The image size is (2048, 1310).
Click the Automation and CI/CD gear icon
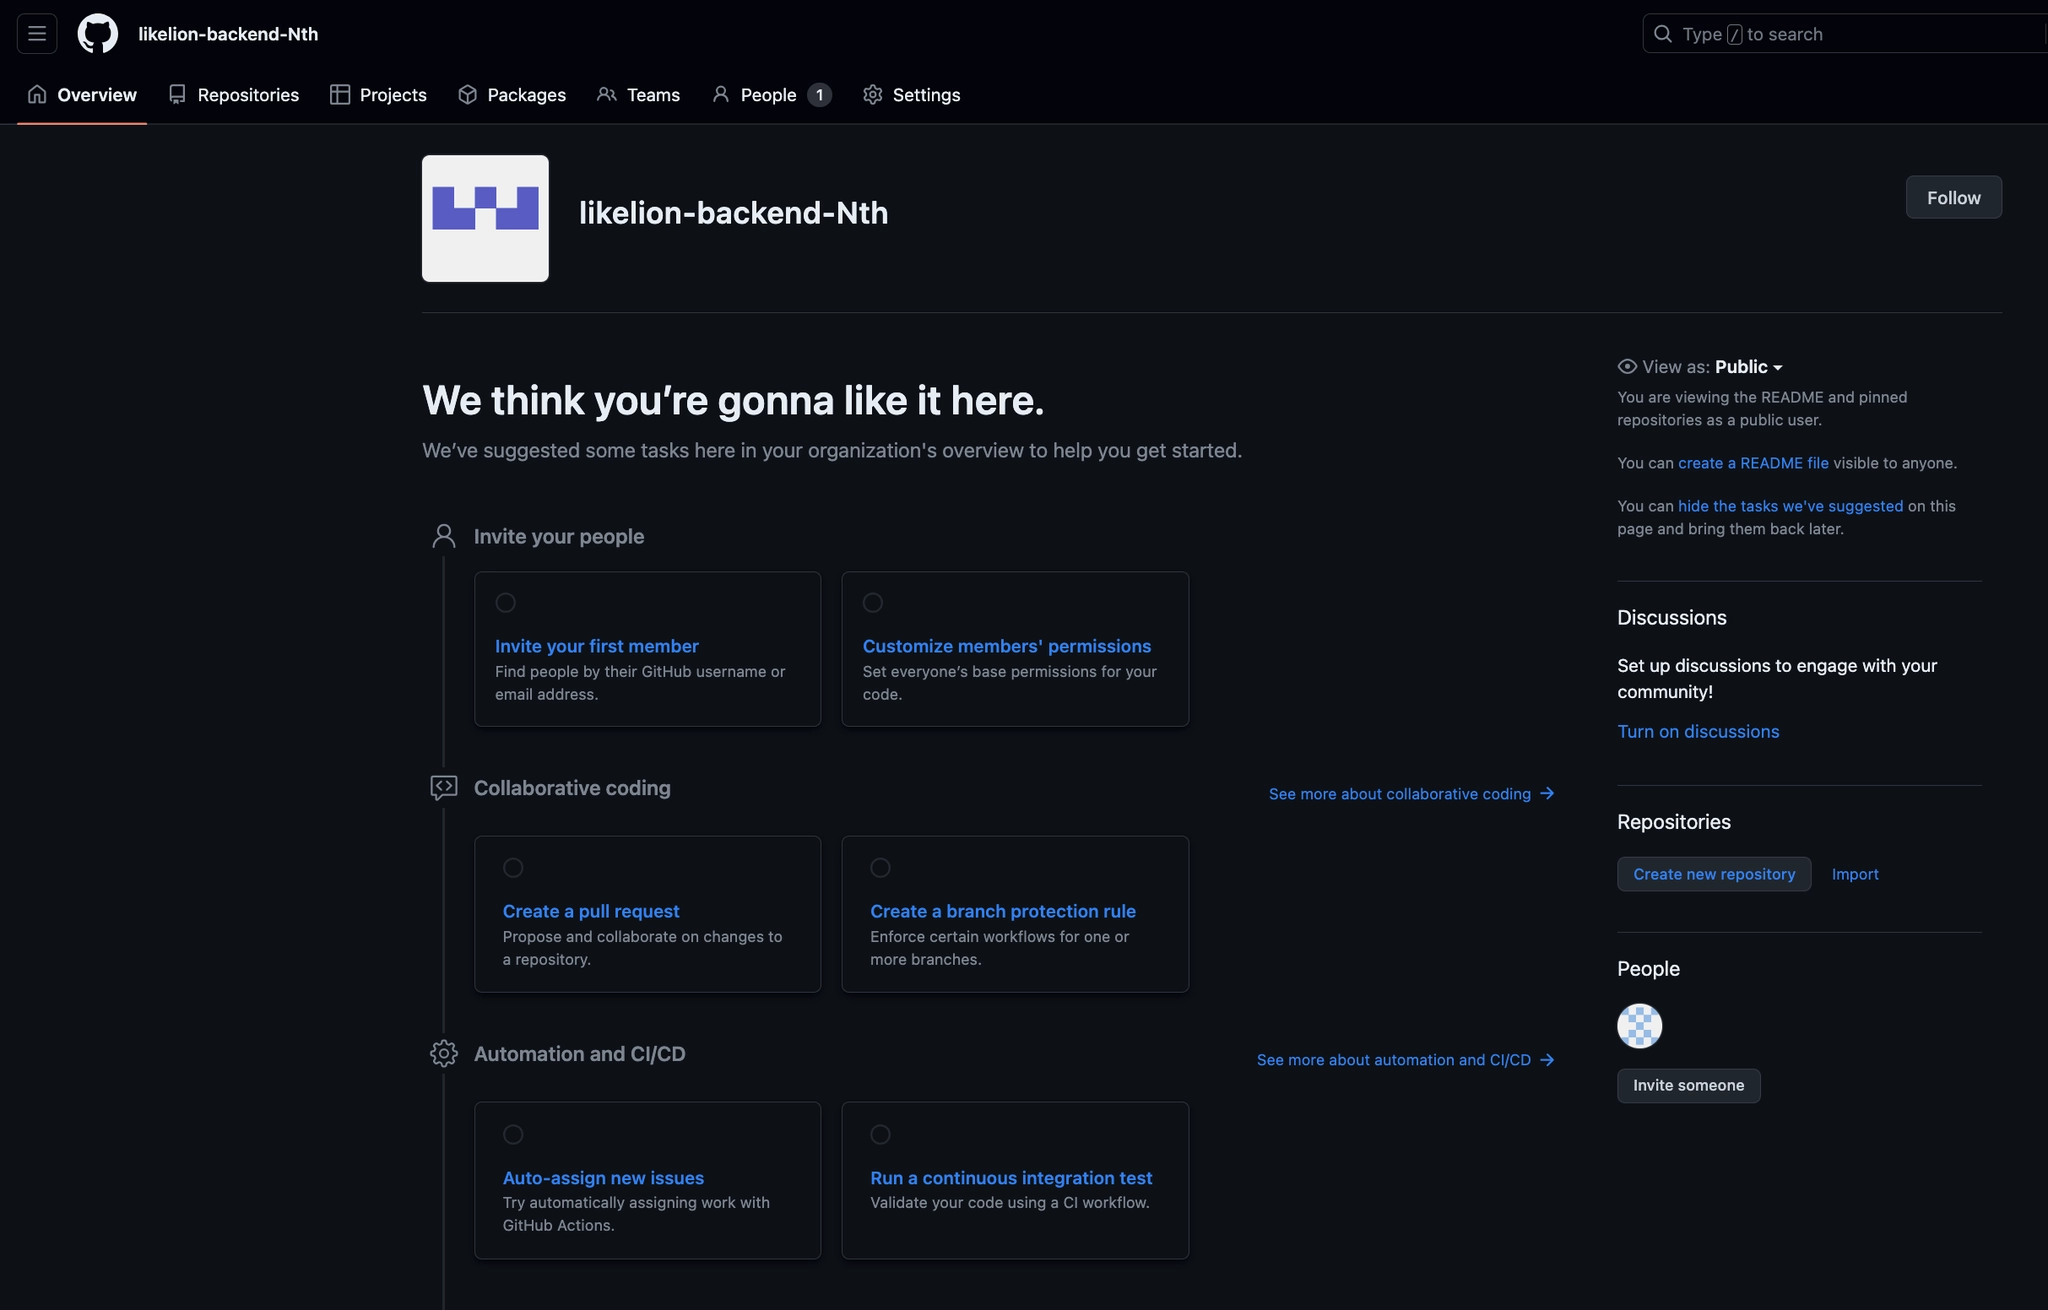pos(444,1054)
